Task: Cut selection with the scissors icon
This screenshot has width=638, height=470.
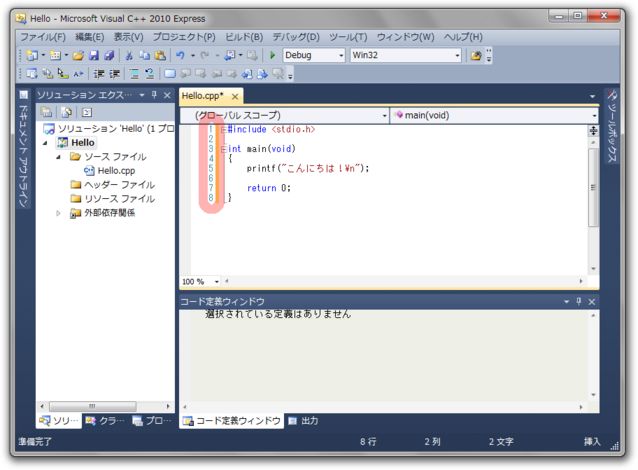Action: pos(129,55)
